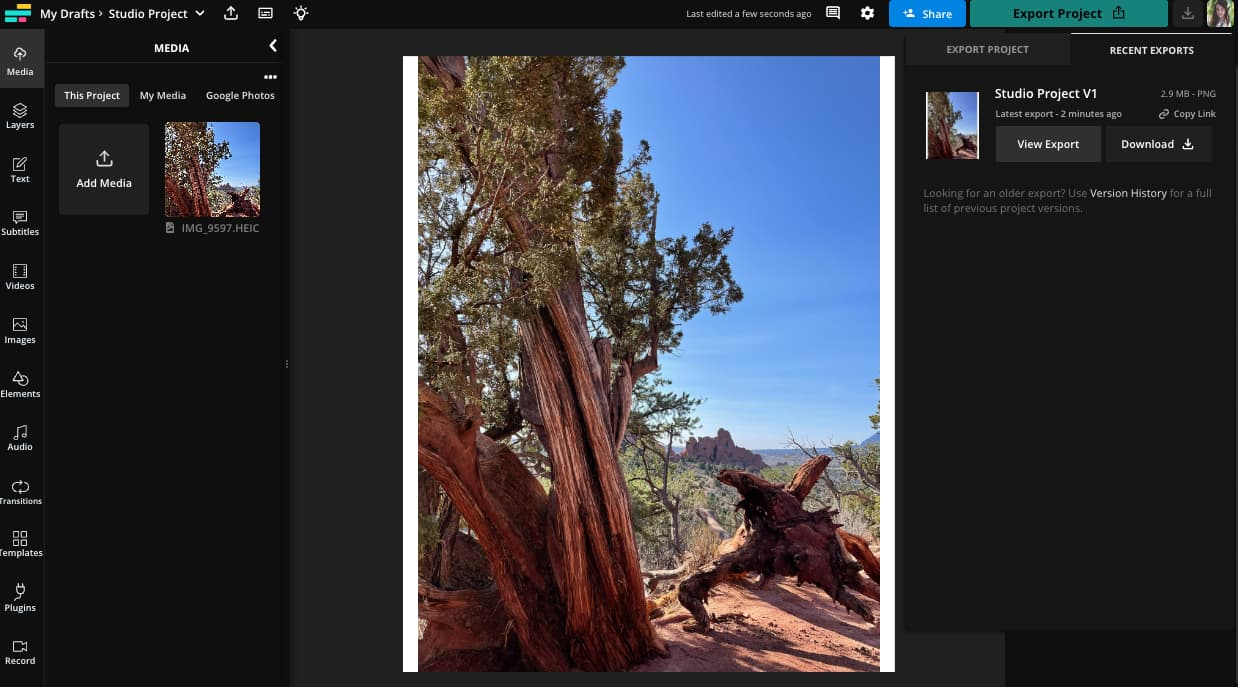This screenshot has height=687, width=1238.
Task: Select the tree photo on the canvas
Action: pyautogui.click(x=649, y=364)
